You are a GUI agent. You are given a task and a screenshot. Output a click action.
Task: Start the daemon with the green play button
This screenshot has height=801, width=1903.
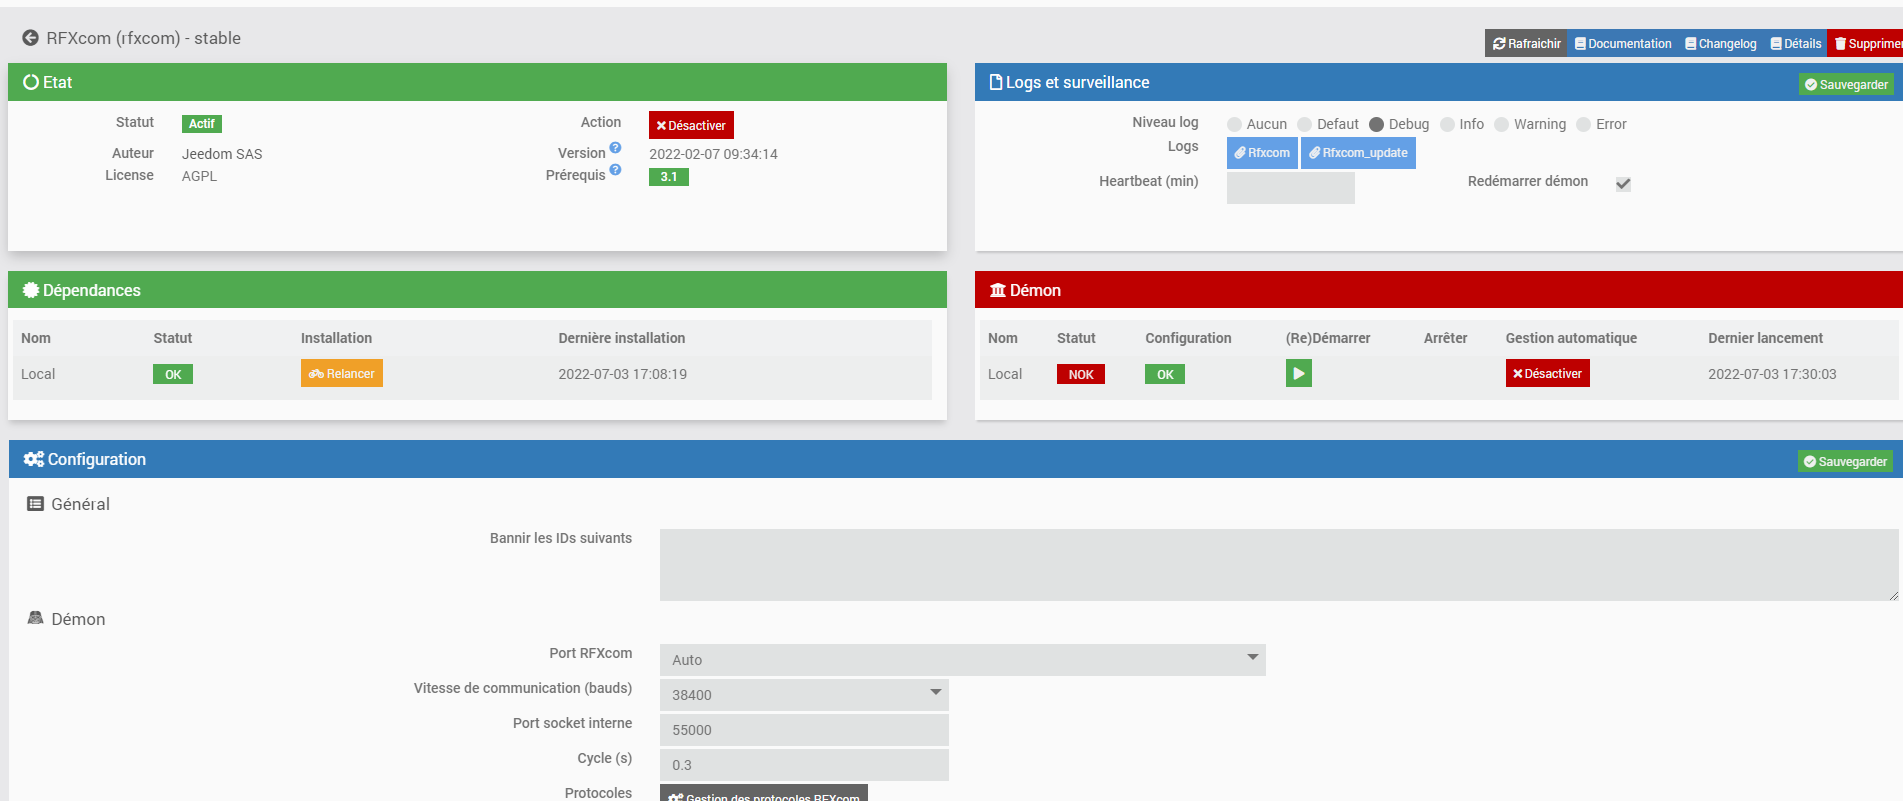pos(1298,374)
